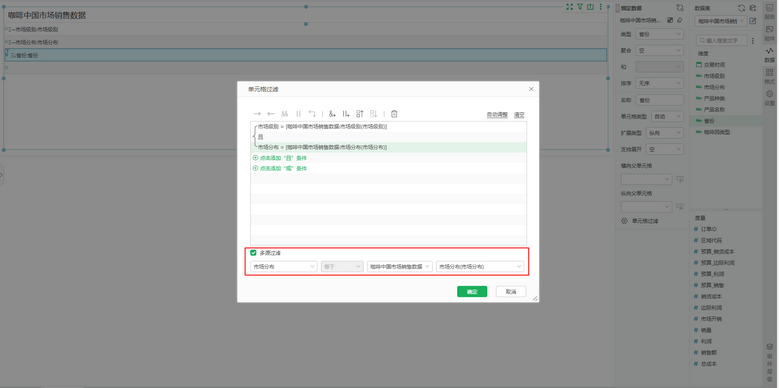Click the add AND condition (&+) icon
Screen dimensions: 779x388
pos(332,114)
